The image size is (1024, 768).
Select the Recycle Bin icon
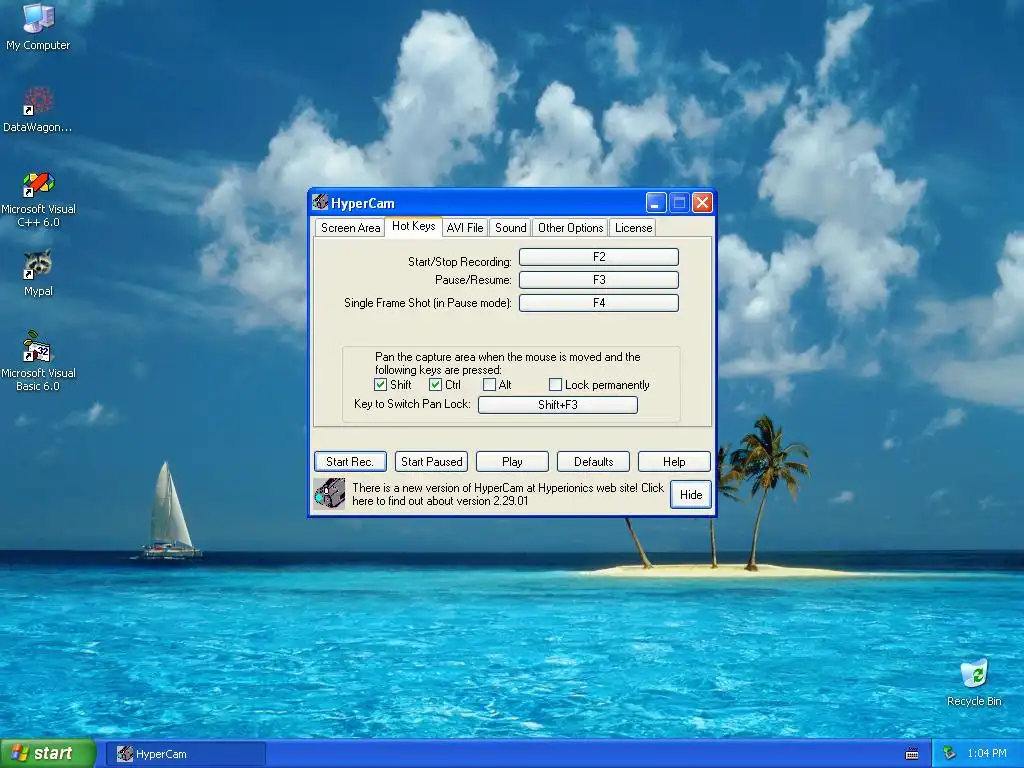[x=974, y=683]
